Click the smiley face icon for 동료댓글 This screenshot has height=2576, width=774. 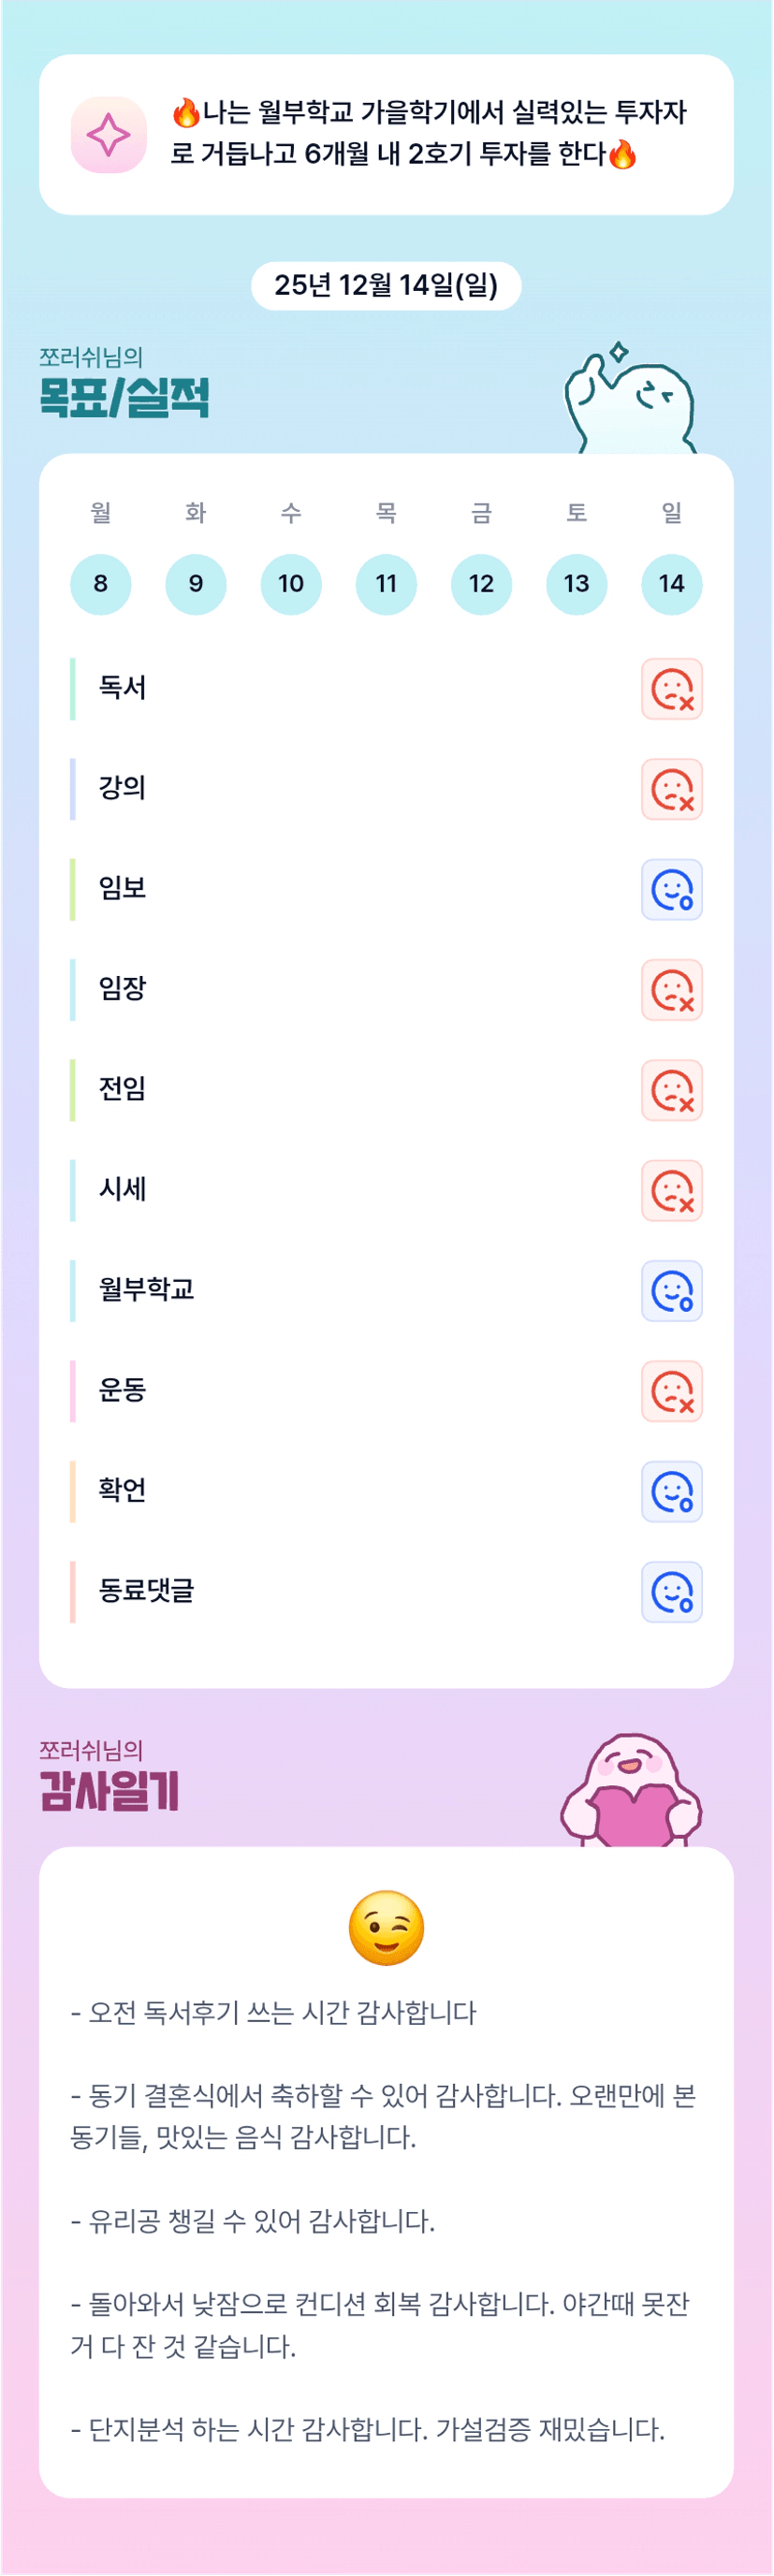pyautogui.click(x=671, y=1592)
